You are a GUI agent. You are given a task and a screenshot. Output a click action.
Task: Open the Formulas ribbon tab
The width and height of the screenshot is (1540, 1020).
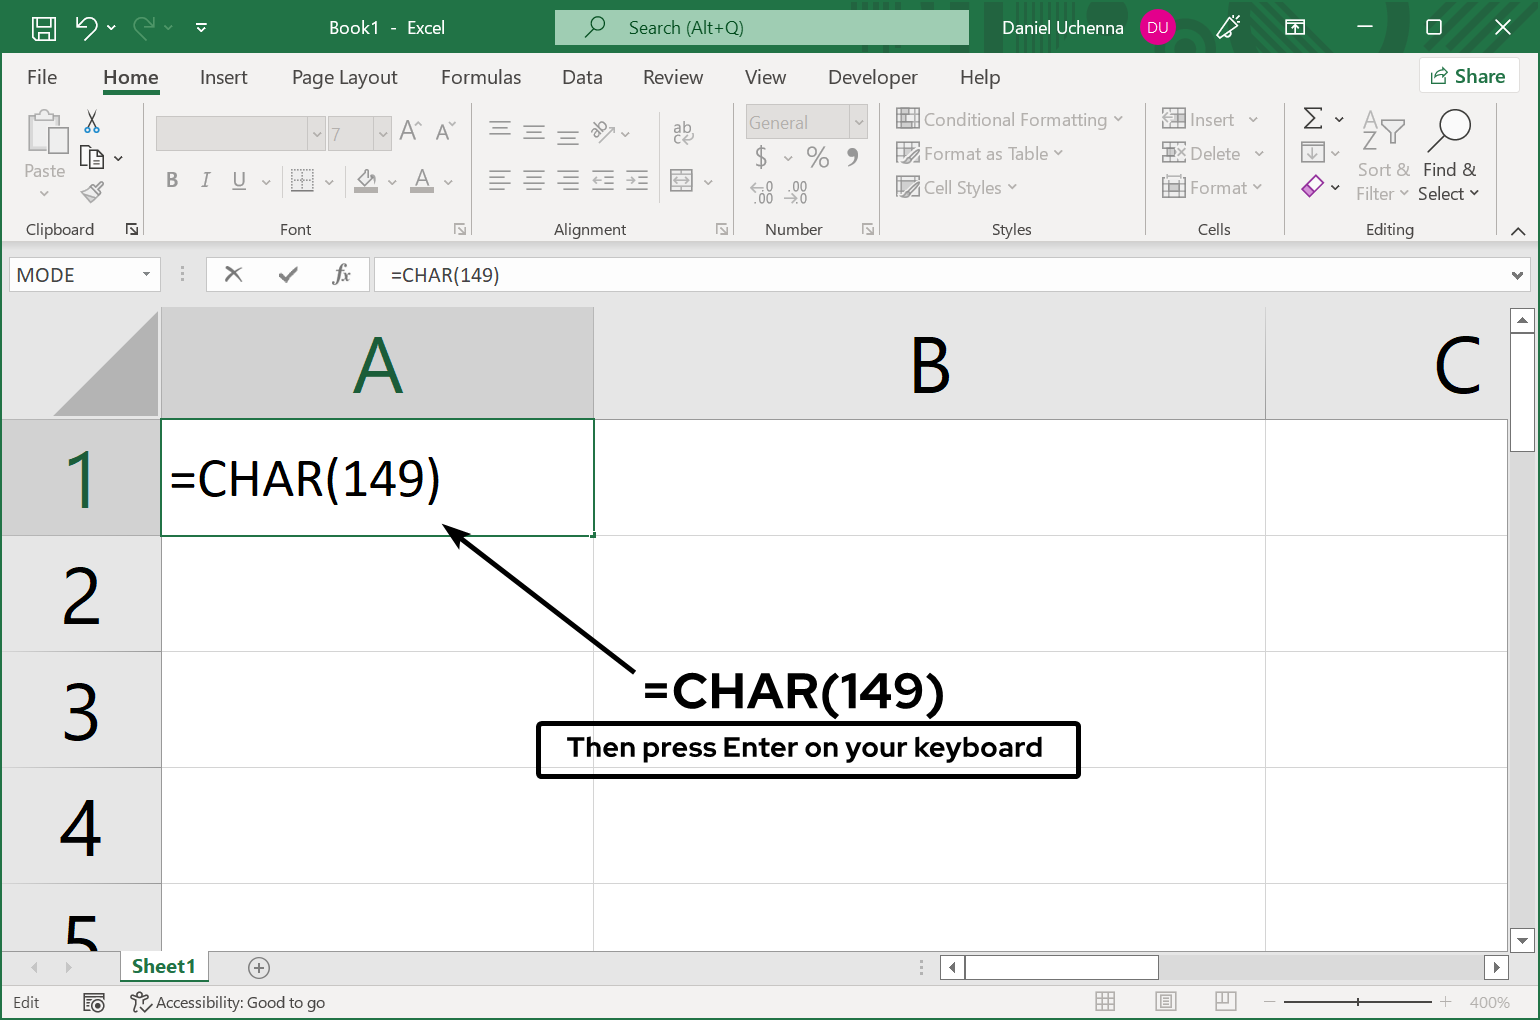tap(481, 77)
